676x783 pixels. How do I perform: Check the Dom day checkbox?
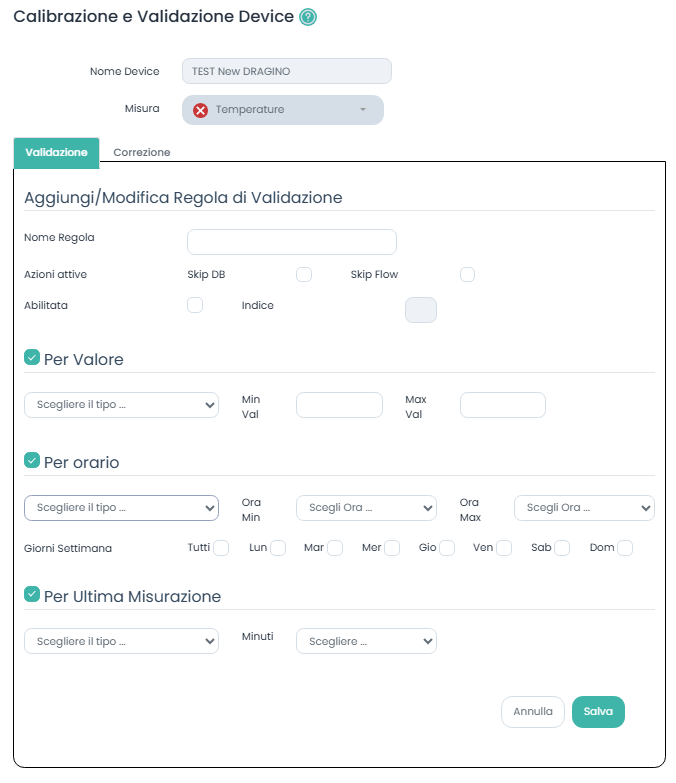pyautogui.click(x=625, y=548)
